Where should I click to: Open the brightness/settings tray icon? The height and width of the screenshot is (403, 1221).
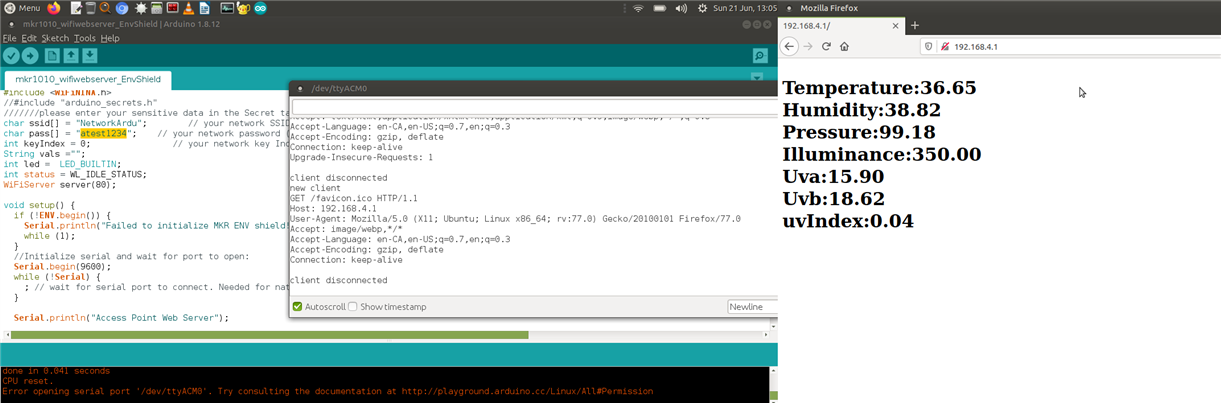coord(703,8)
